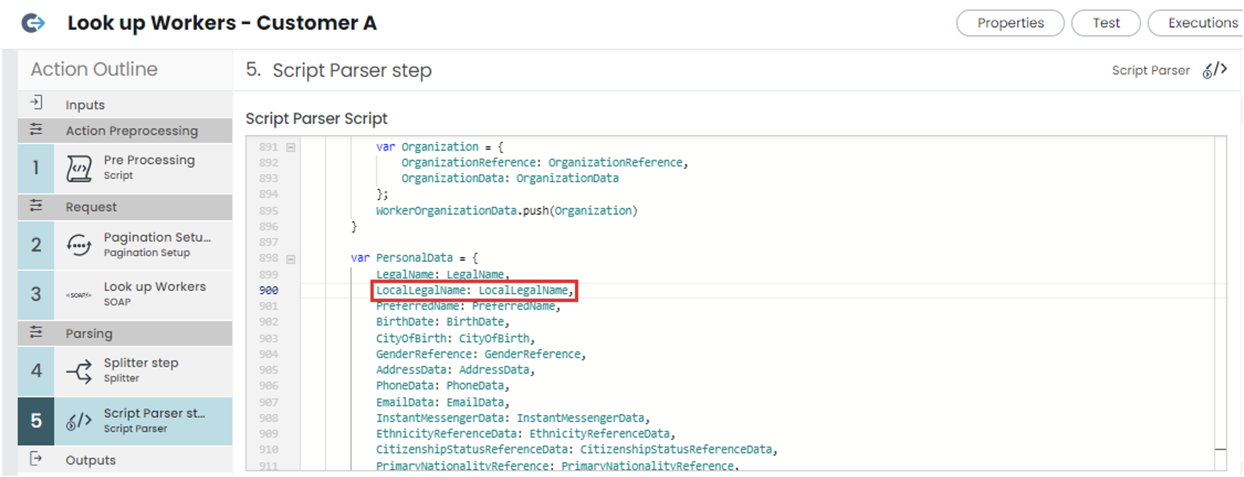Click the LegalName: LegalName line
1244x477 pixels.
click(443, 274)
